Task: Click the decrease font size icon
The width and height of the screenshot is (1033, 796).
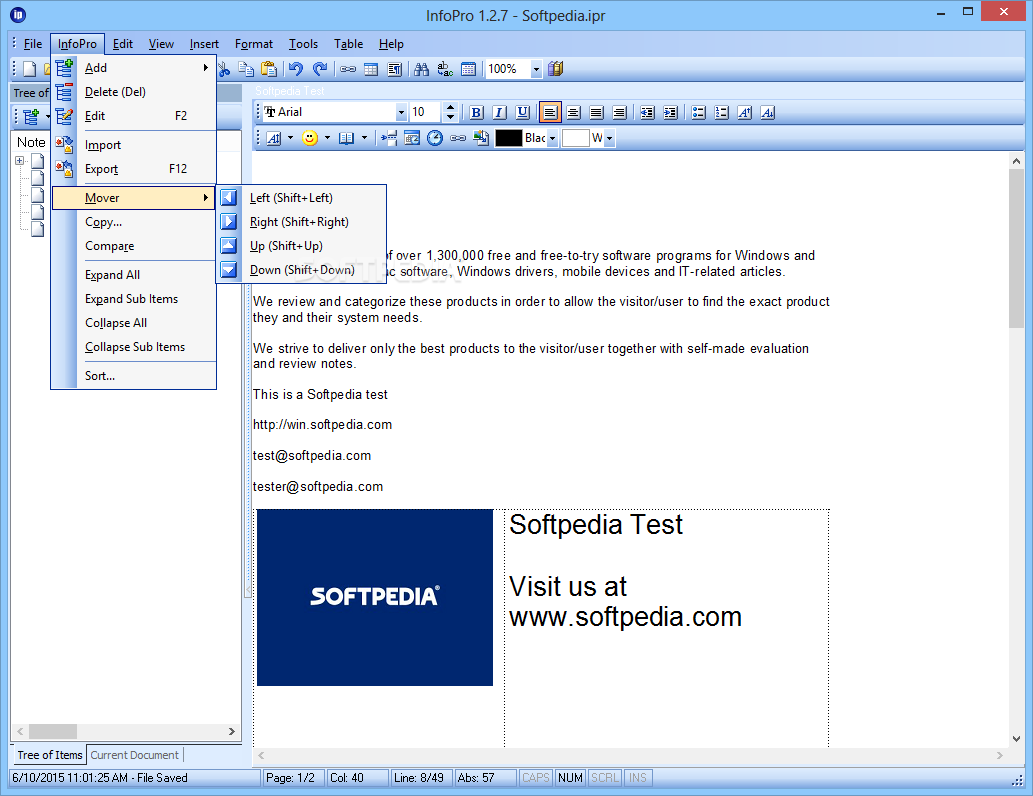Action: (x=768, y=113)
